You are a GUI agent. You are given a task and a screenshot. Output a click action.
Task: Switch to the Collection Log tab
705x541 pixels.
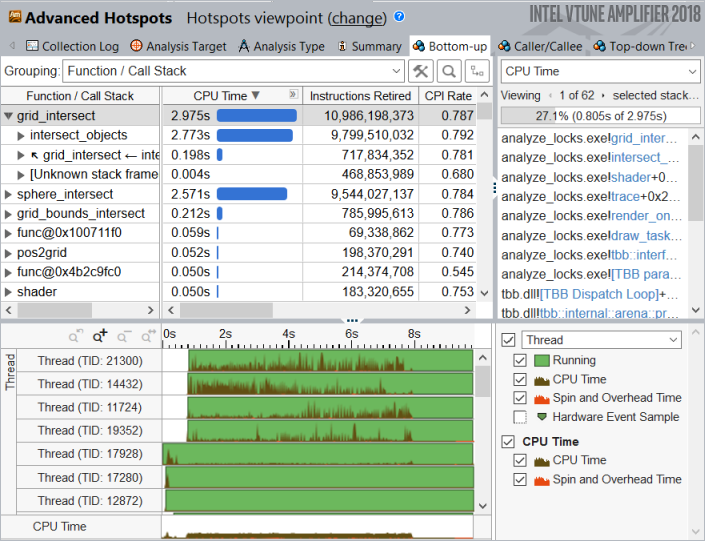pos(72,46)
